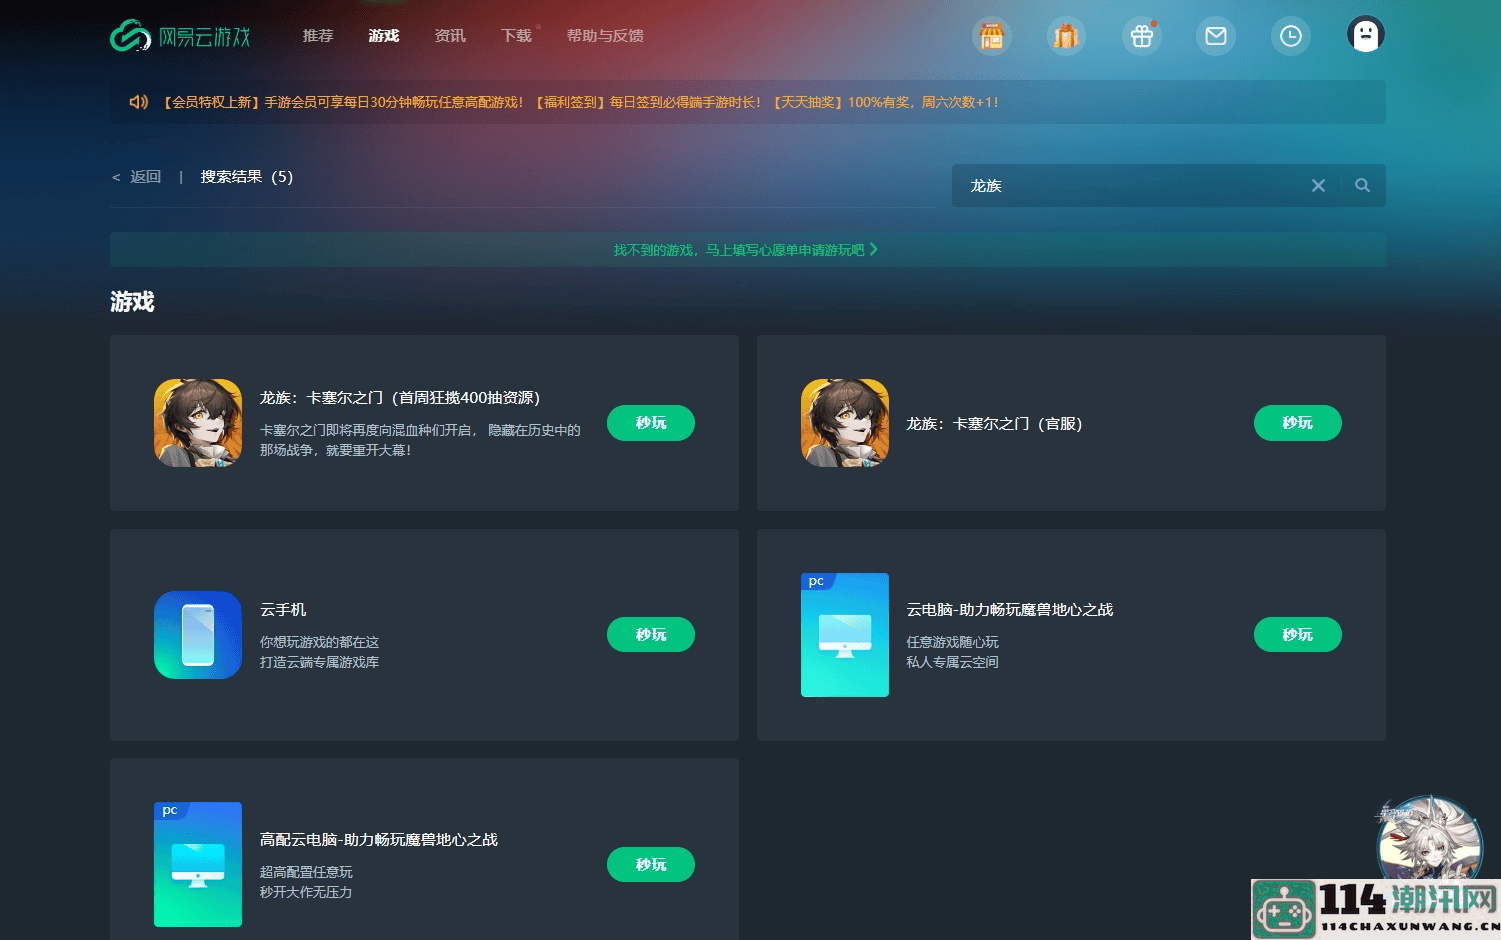Click the 游戏 section heading
This screenshot has height=940, width=1501.
click(x=132, y=302)
